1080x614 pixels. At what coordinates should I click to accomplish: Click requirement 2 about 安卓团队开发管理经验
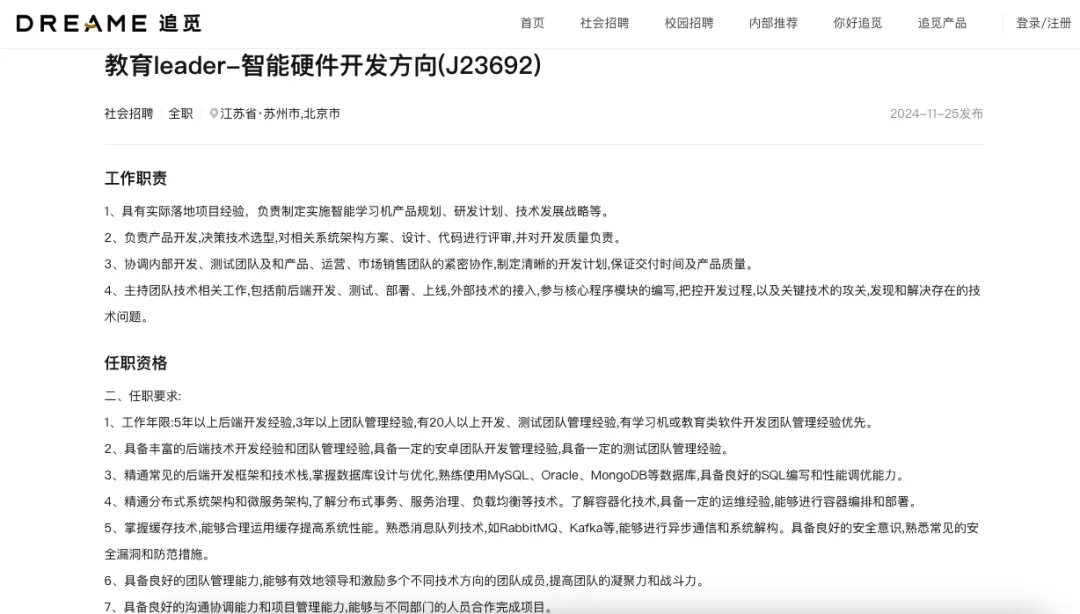418,449
